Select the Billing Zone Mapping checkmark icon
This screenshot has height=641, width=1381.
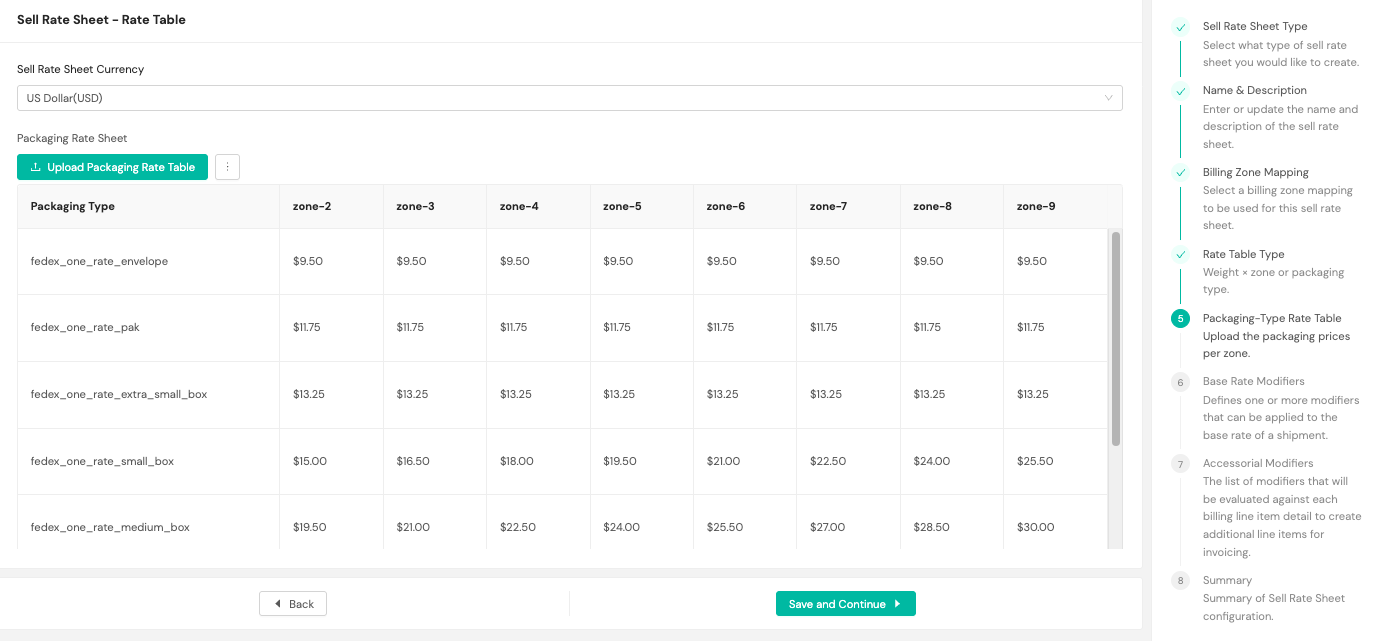pos(1180,173)
